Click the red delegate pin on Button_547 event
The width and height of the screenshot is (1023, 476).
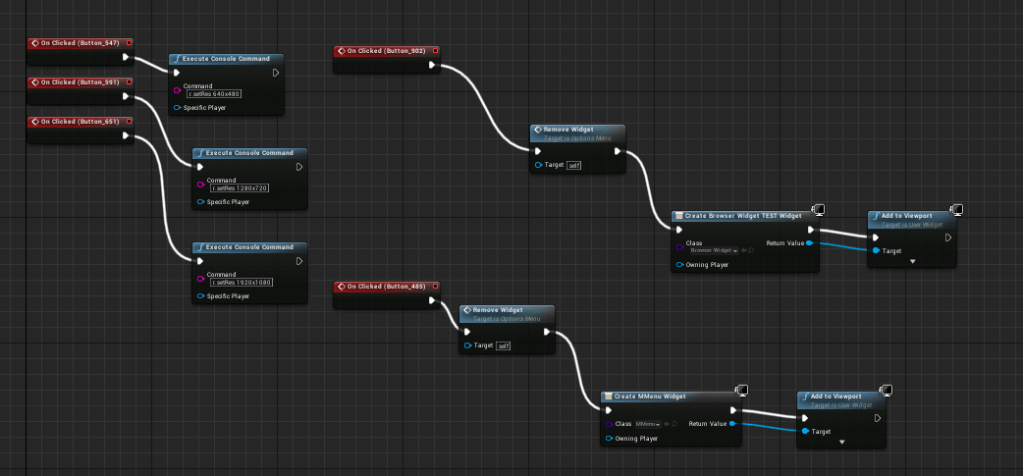[x=128, y=43]
